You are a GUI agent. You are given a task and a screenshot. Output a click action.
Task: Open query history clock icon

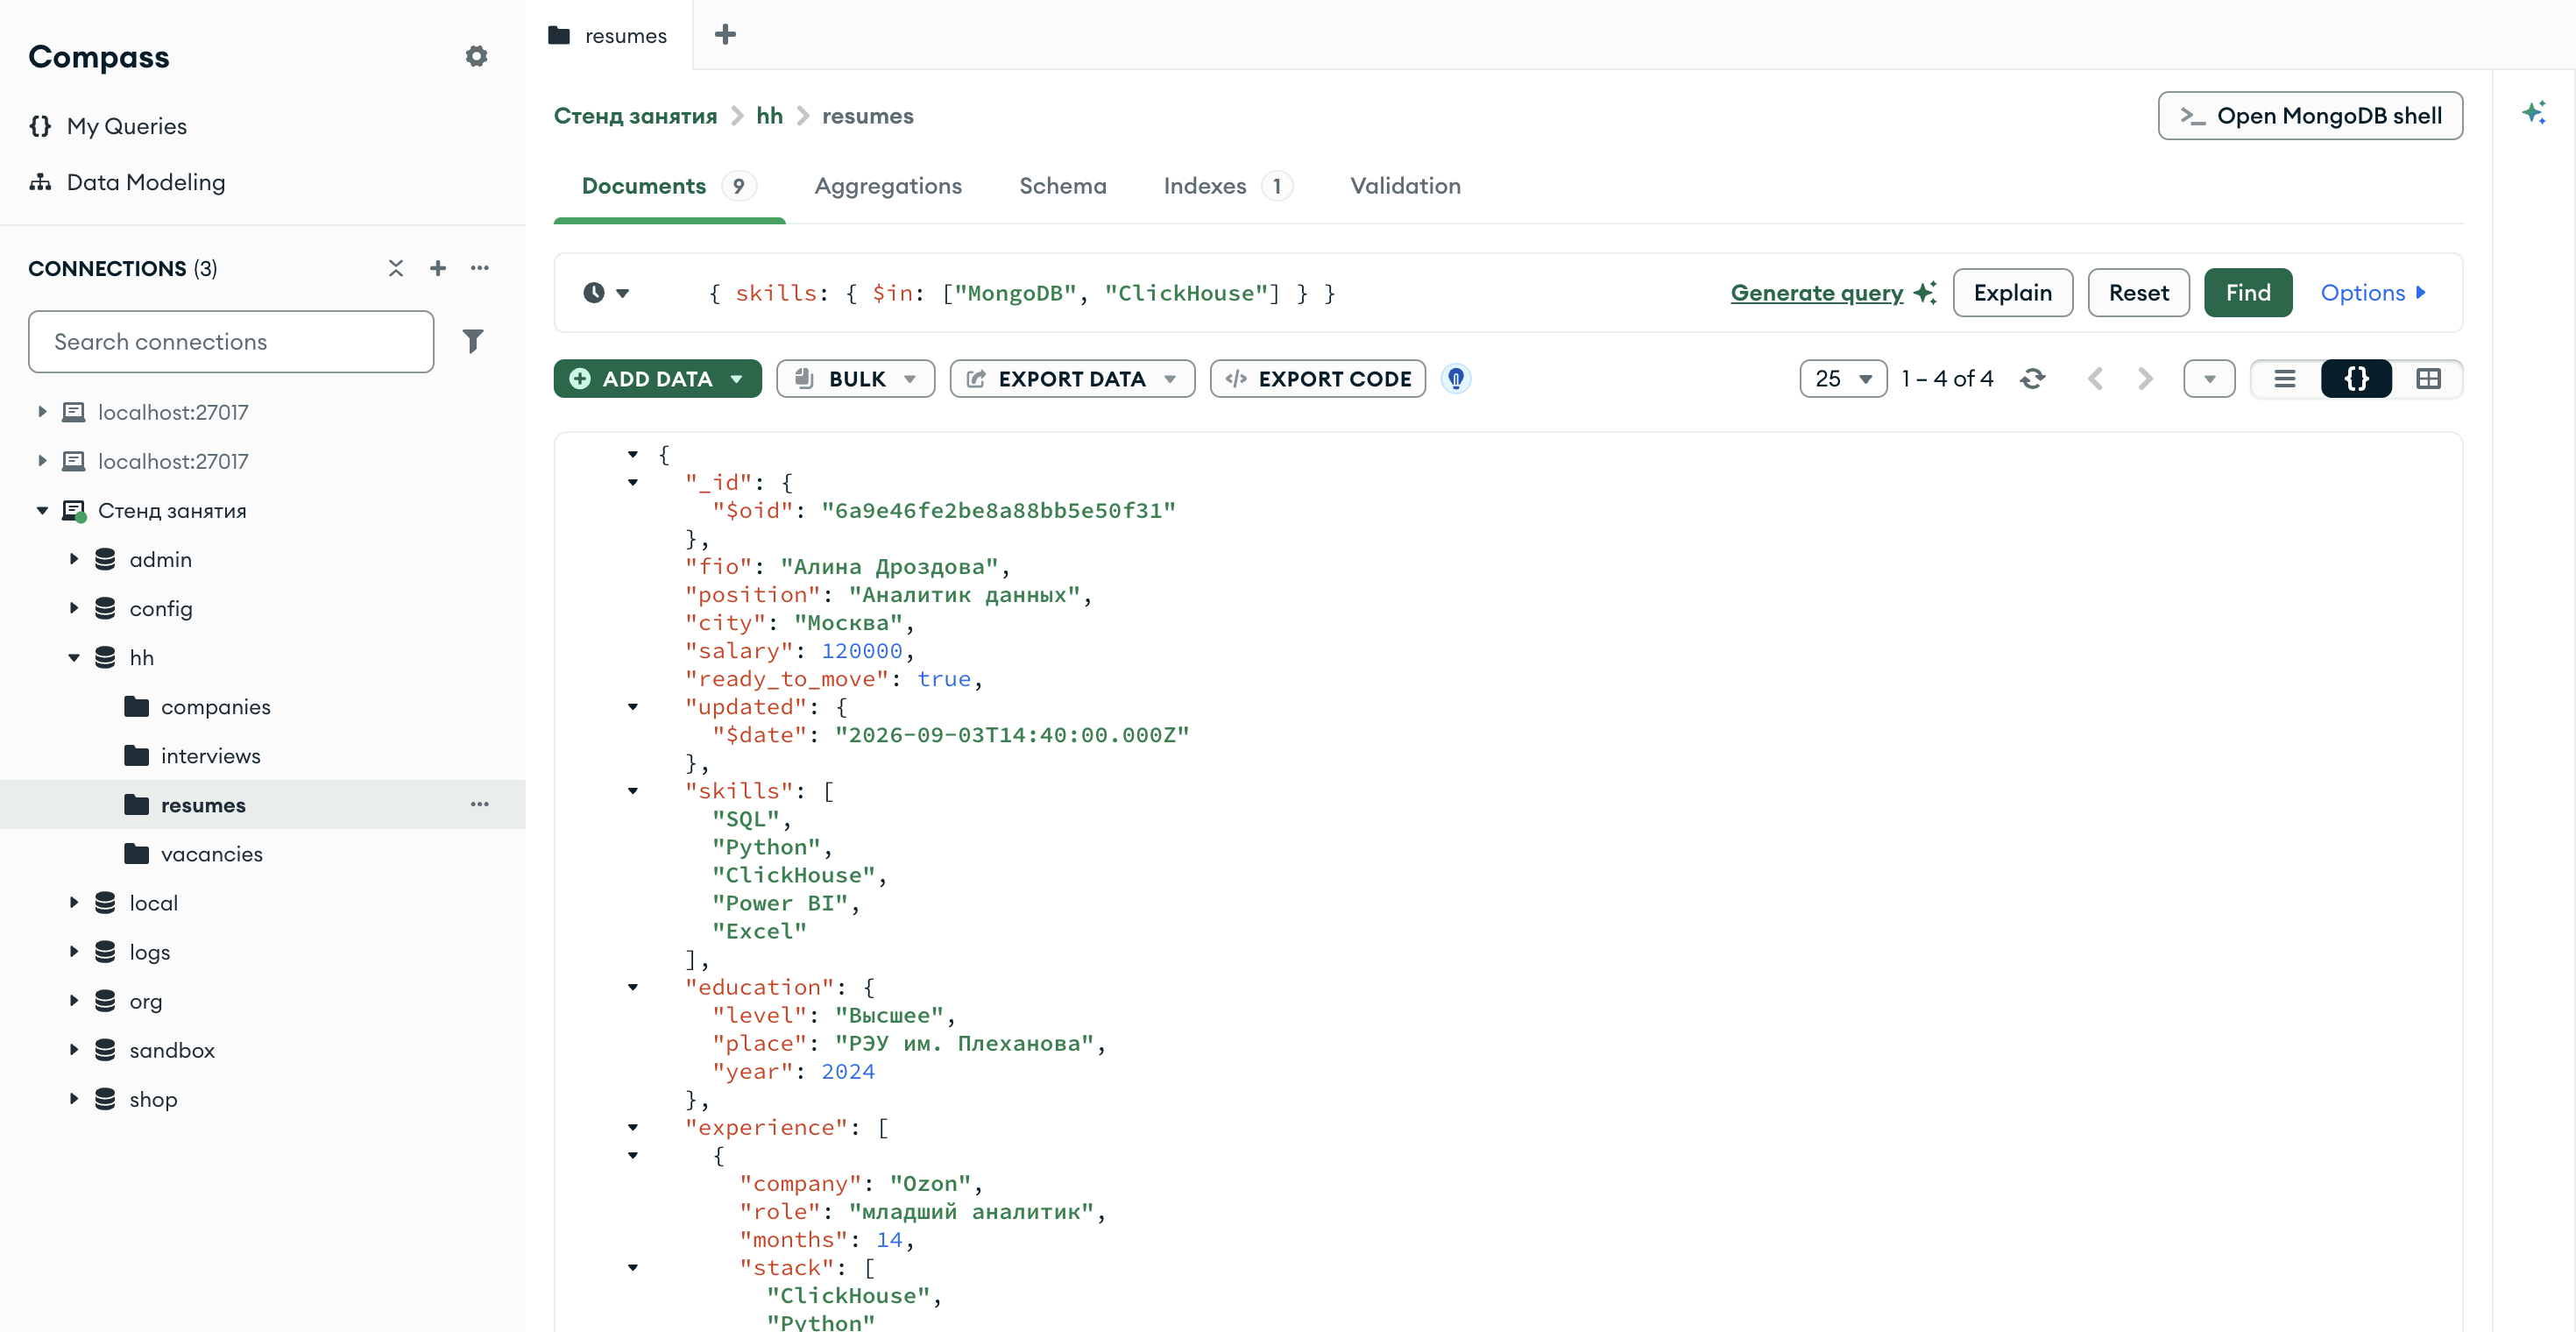coord(606,293)
